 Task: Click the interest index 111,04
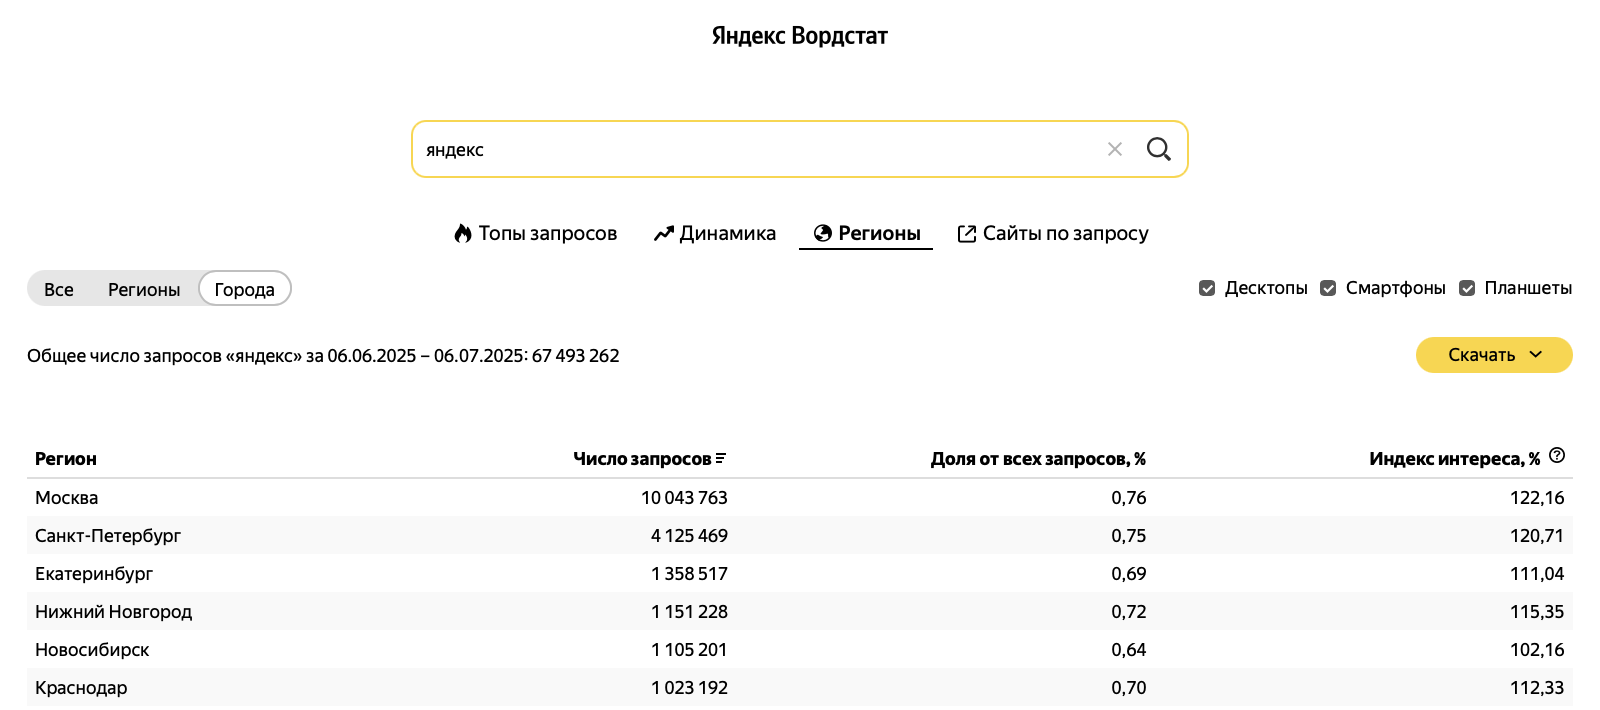tap(1537, 574)
